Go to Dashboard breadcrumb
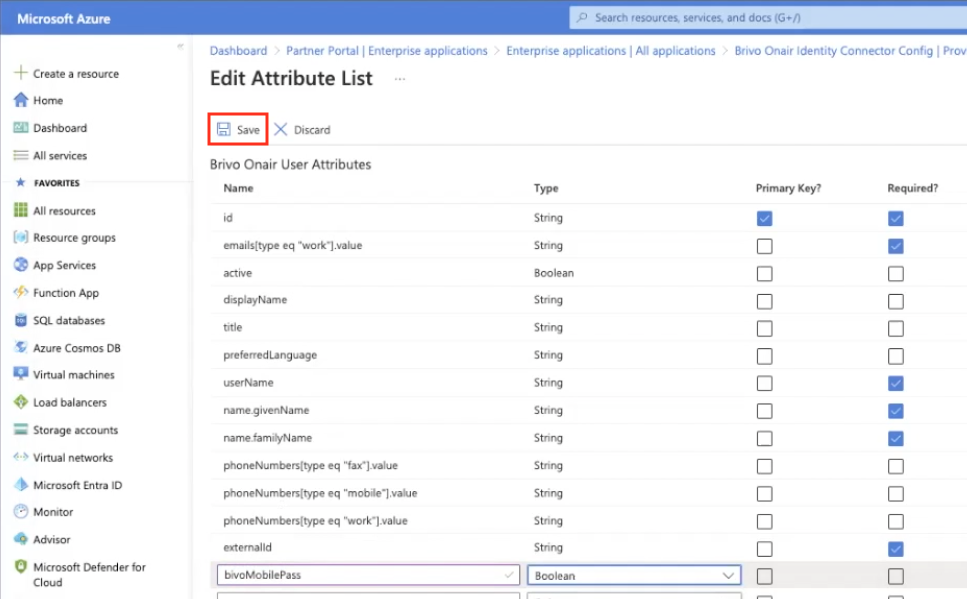Image resolution: width=967 pixels, height=599 pixels. [x=238, y=51]
